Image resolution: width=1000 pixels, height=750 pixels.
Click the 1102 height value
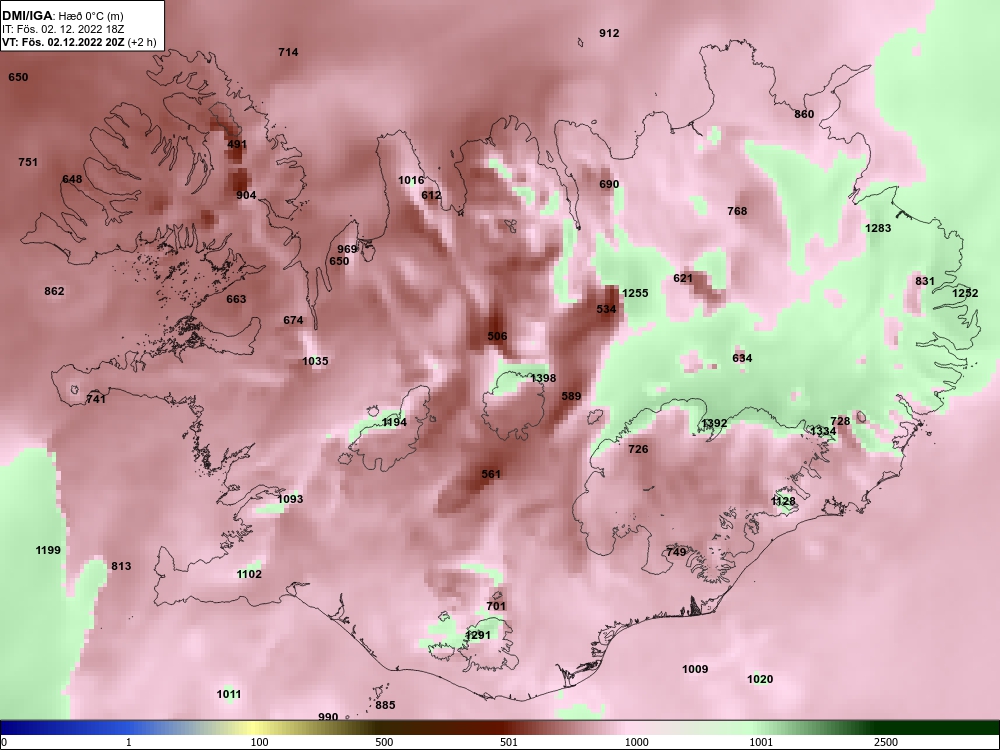pyautogui.click(x=249, y=575)
